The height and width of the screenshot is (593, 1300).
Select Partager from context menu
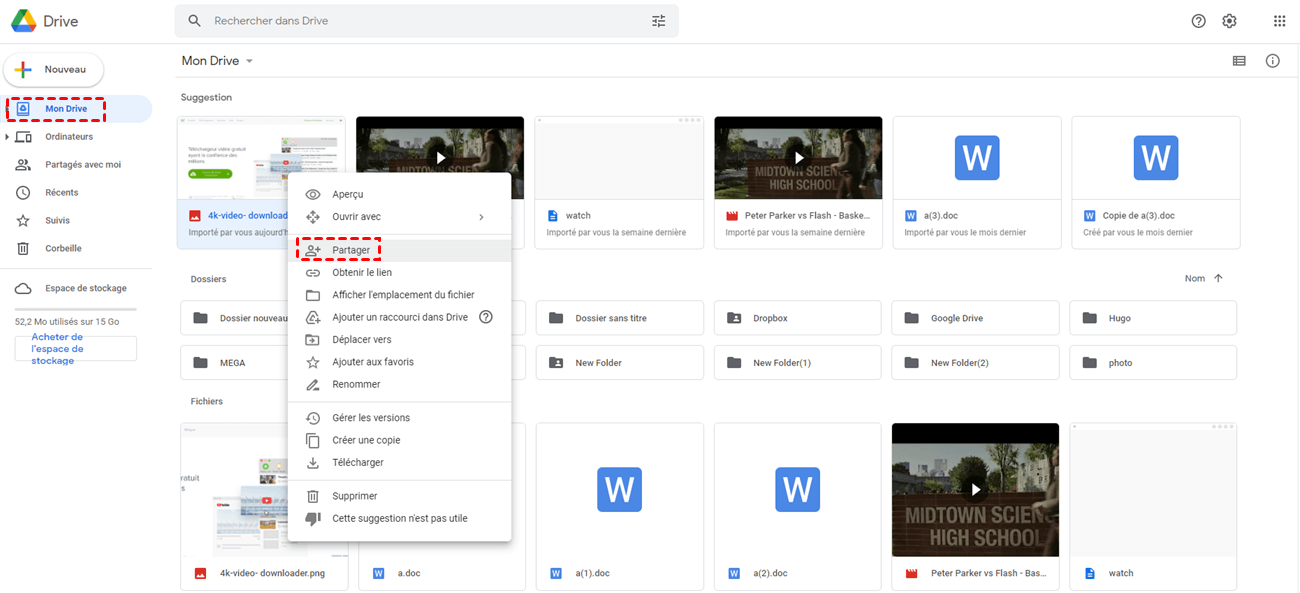(x=351, y=250)
